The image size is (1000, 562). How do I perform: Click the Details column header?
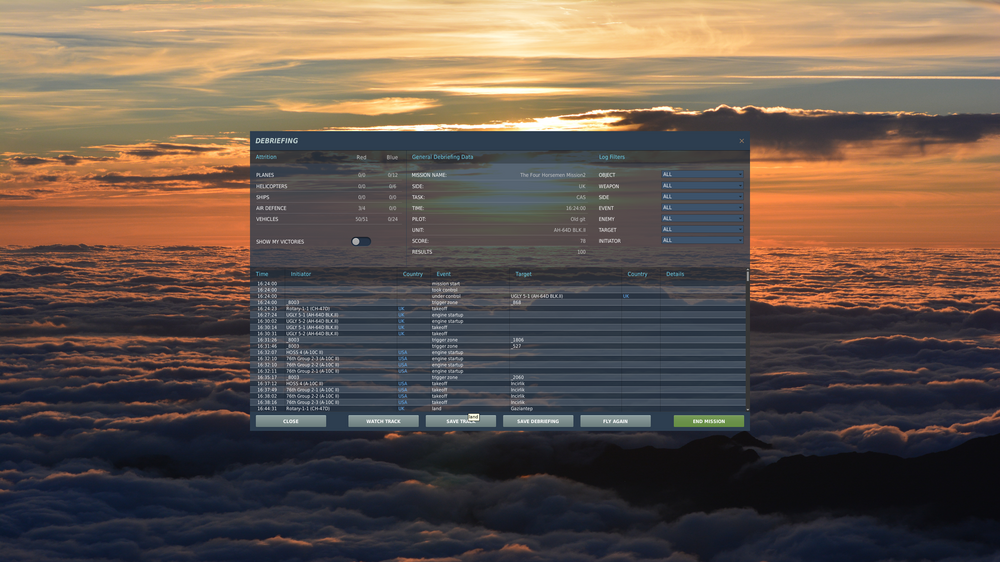[675, 274]
